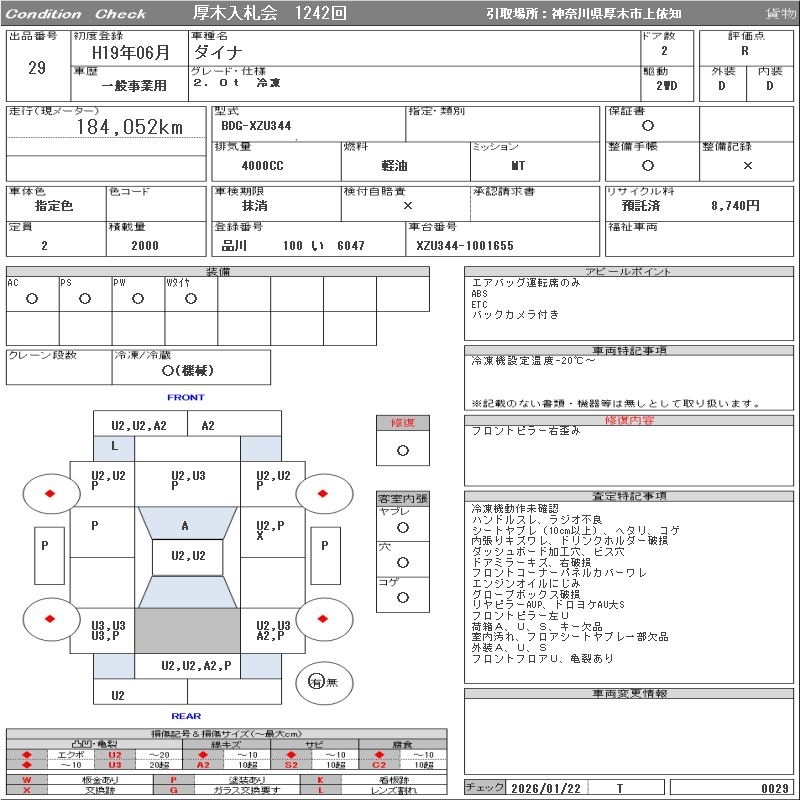Click the 184,052km mileage value
This screenshot has height=800, width=800.
(129, 127)
